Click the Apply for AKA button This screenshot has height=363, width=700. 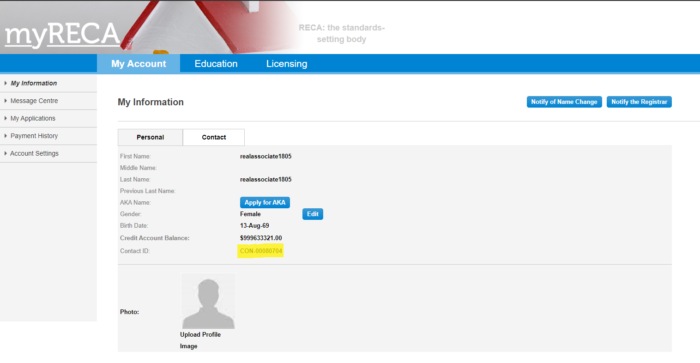[x=265, y=203]
